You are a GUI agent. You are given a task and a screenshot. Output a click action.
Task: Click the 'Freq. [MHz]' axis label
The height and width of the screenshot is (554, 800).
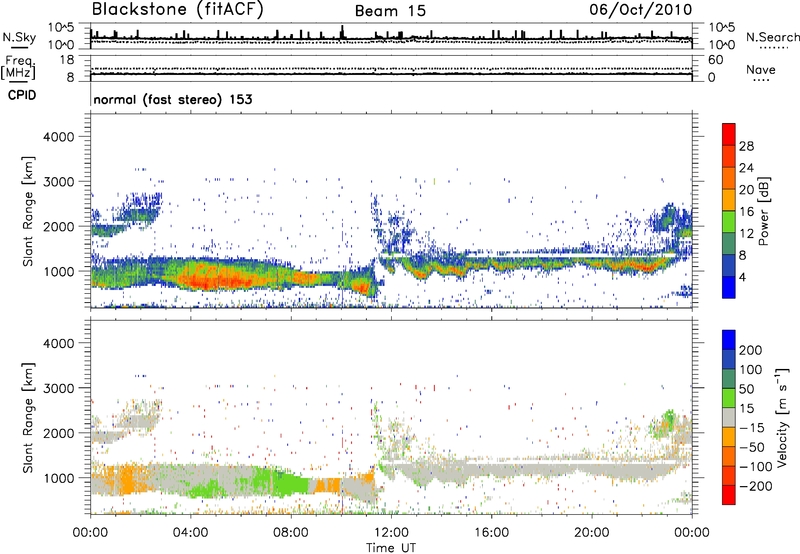[x=18, y=67]
